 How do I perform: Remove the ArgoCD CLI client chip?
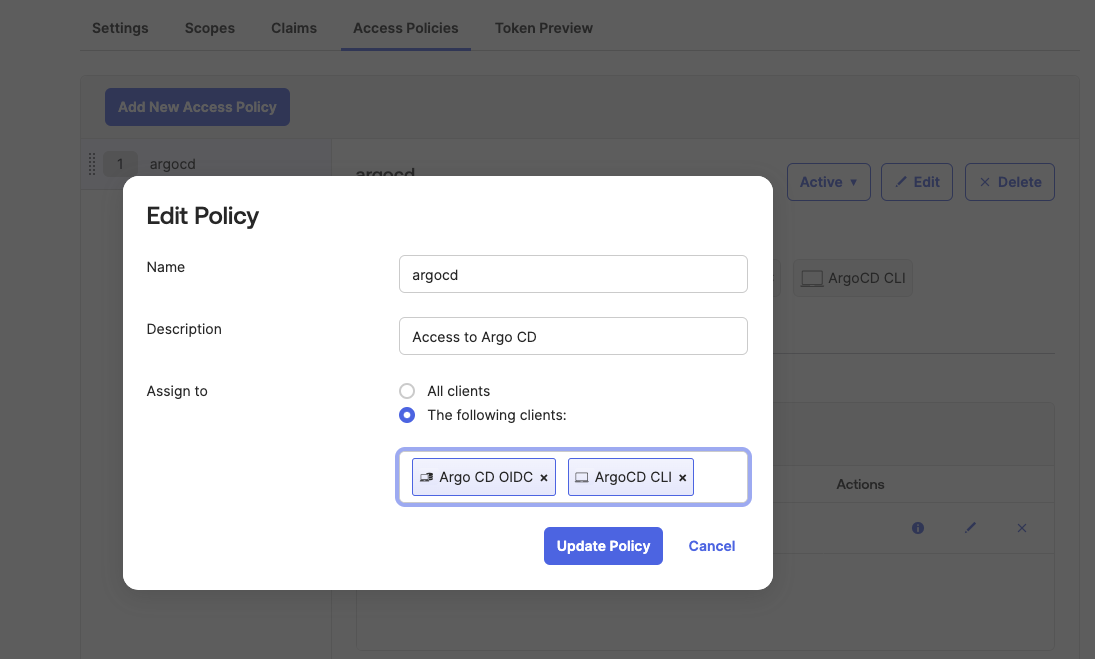[683, 478]
